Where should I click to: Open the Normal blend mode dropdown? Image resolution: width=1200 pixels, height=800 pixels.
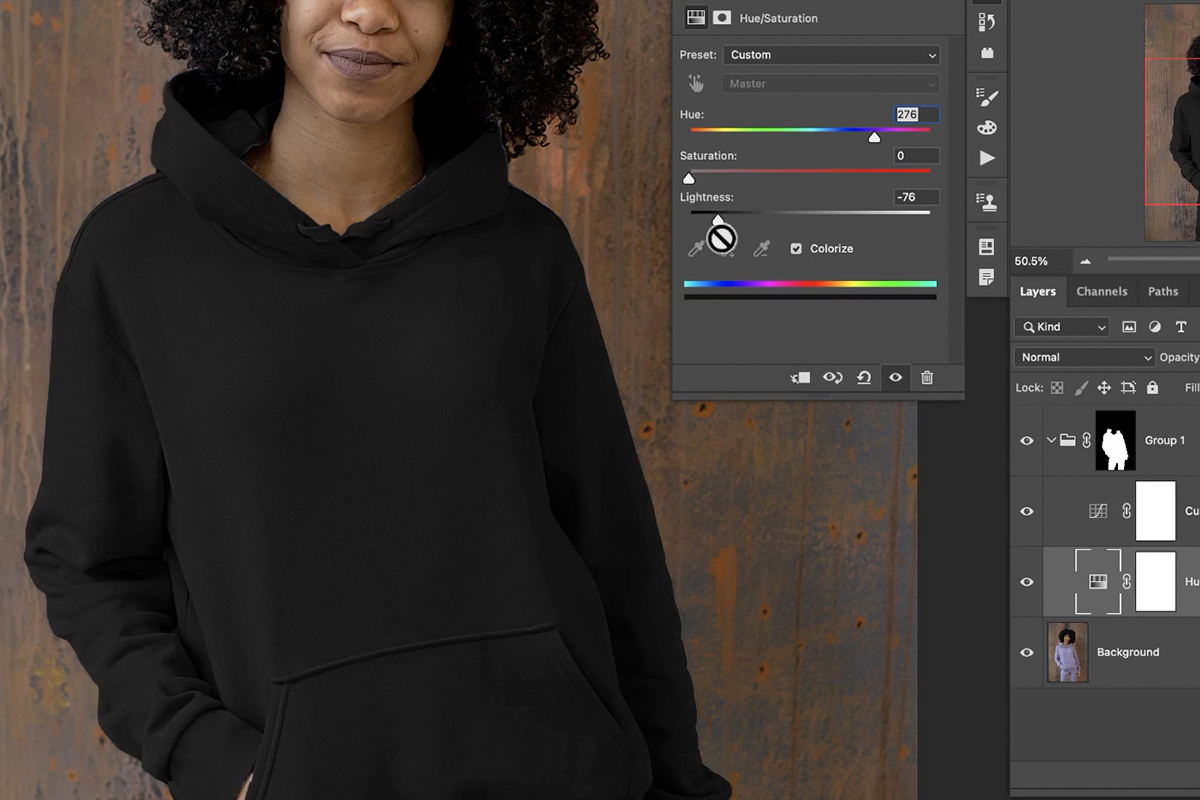1084,357
